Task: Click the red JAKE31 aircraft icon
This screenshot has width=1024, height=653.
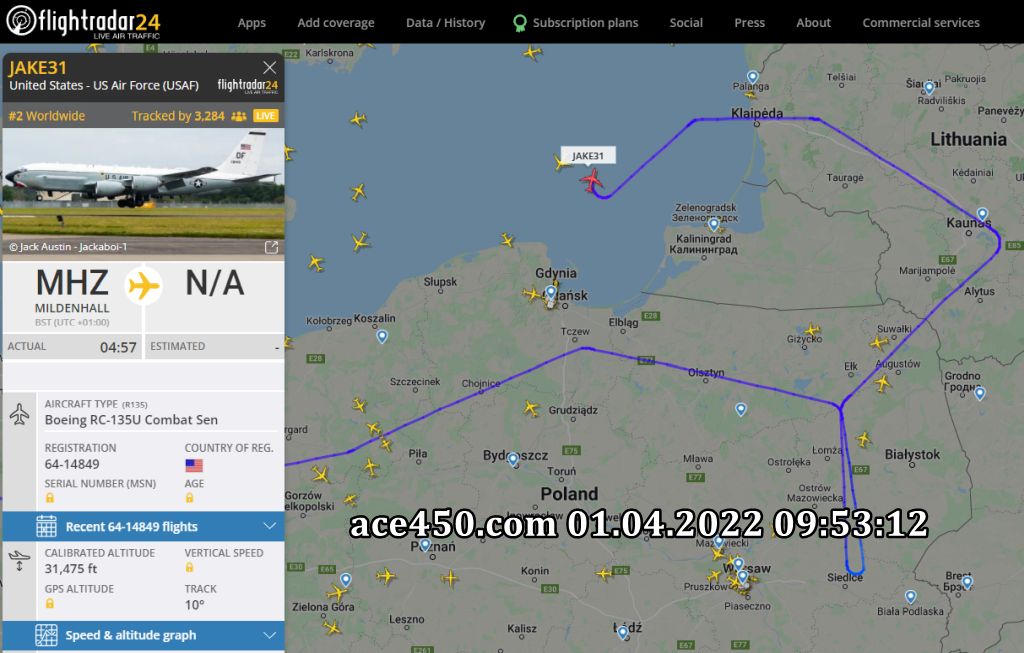Action: point(592,180)
